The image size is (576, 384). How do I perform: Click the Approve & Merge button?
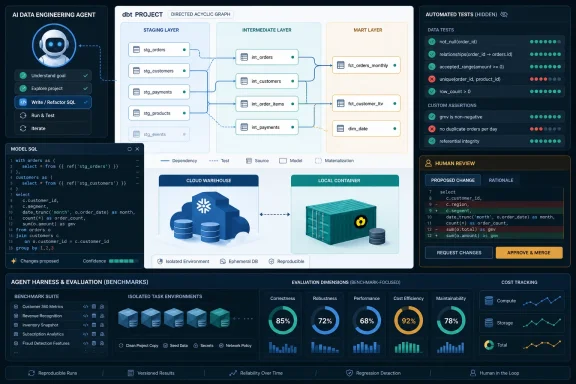(x=529, y=253)
